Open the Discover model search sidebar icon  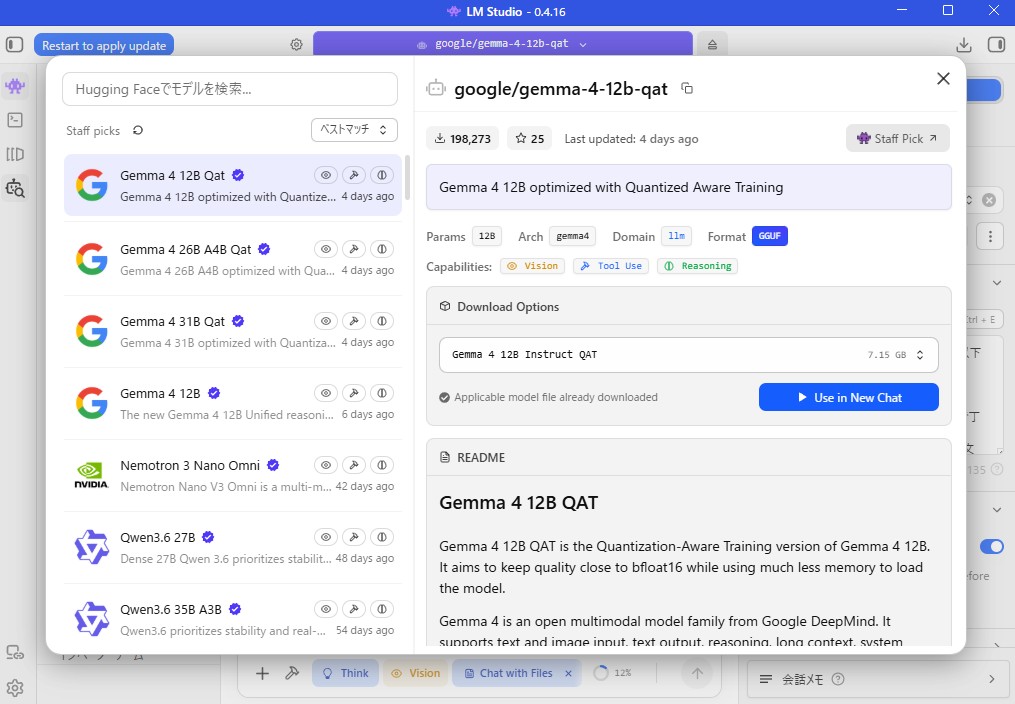(15, 188)
